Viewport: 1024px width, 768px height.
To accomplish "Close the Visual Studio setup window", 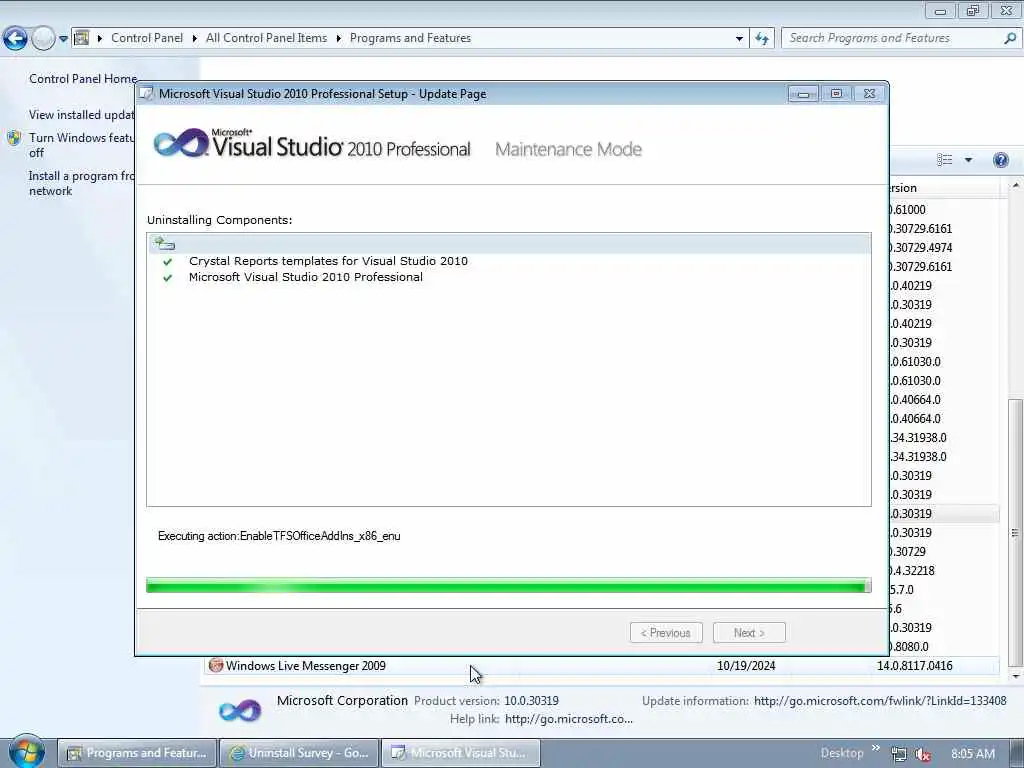I will (x=869, y=94).
